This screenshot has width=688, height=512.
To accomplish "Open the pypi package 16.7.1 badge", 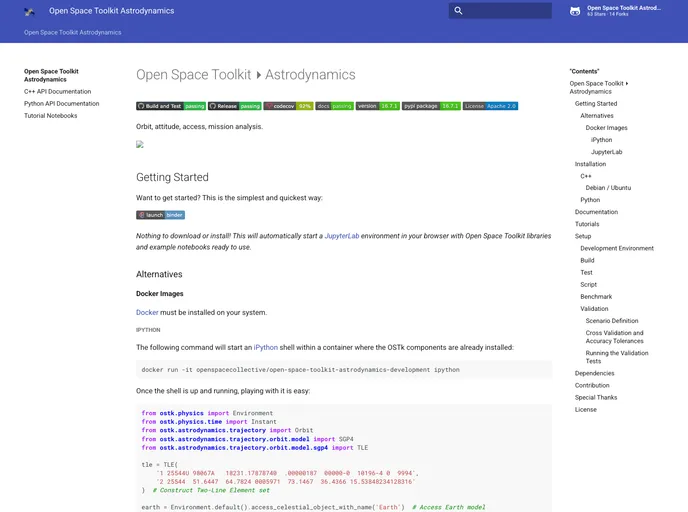I will coord(431,106).
